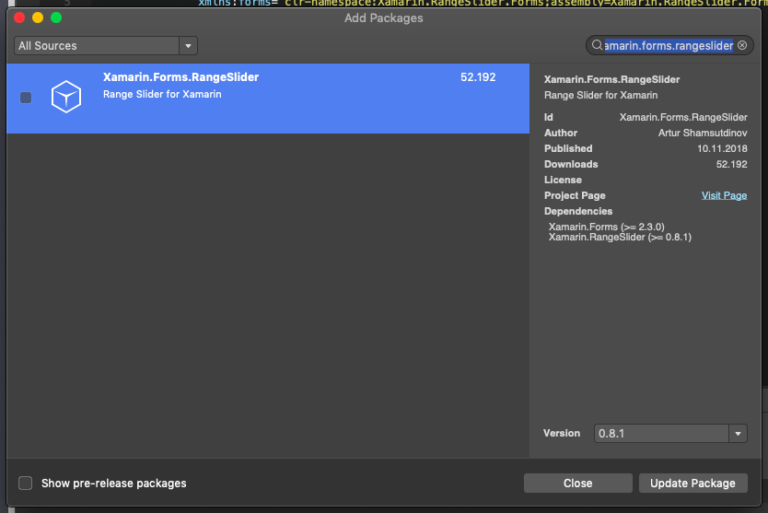Close the Add Packages window with red button
Screen dimensions: 768x513
pyautogui.click(x=20, y=18)
